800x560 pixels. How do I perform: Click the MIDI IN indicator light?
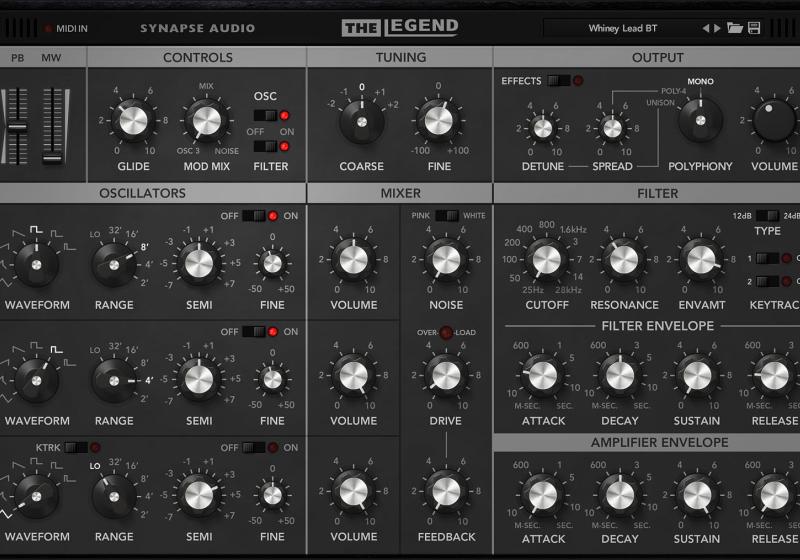(x=48, y=29)
